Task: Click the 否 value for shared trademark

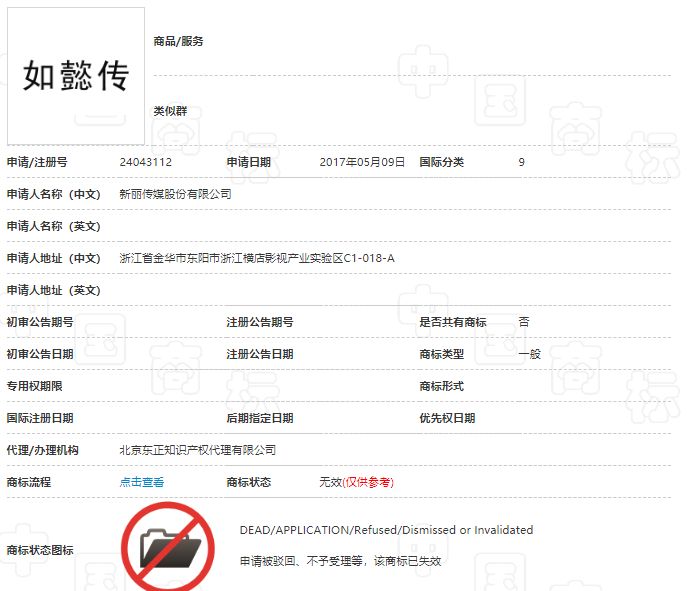Action: coord(524,322)
